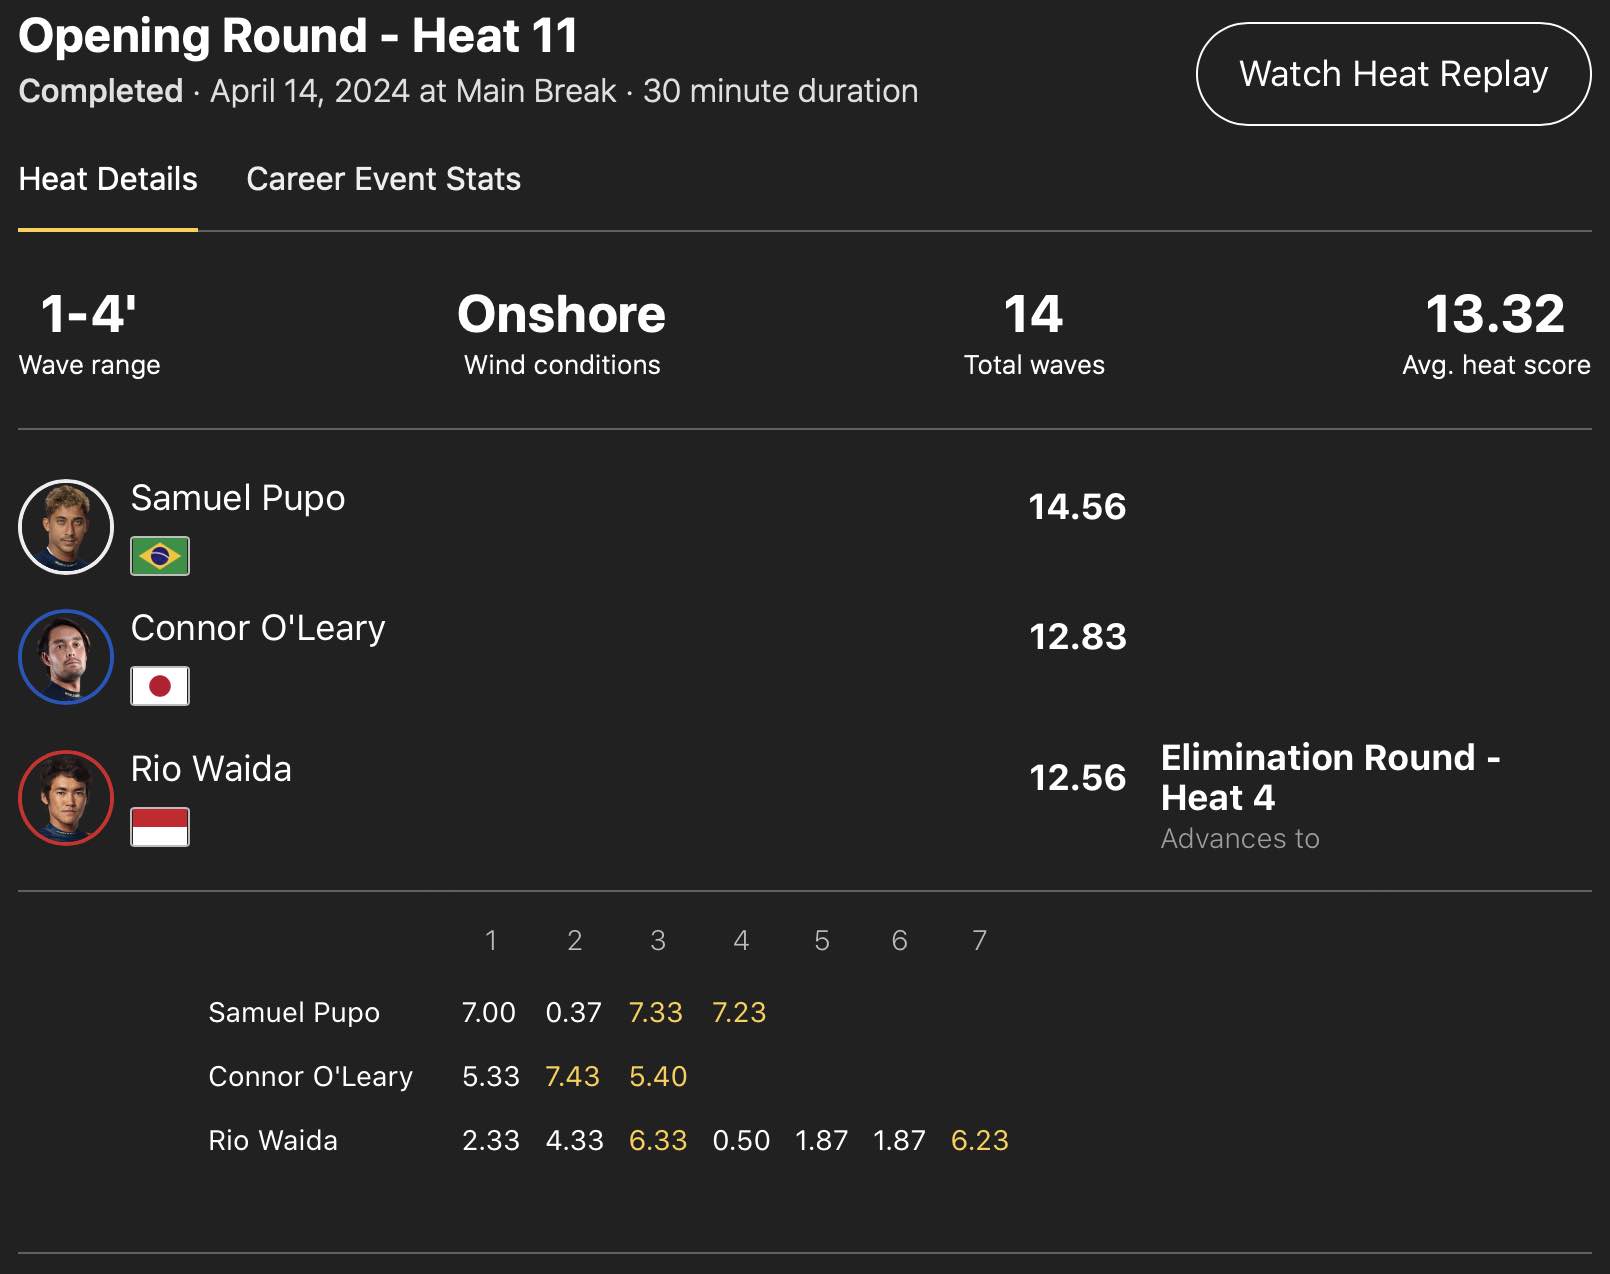1610x1274 pixels.
Task: Switch to the Career Event Stats tab
Action: pos(383,179)
